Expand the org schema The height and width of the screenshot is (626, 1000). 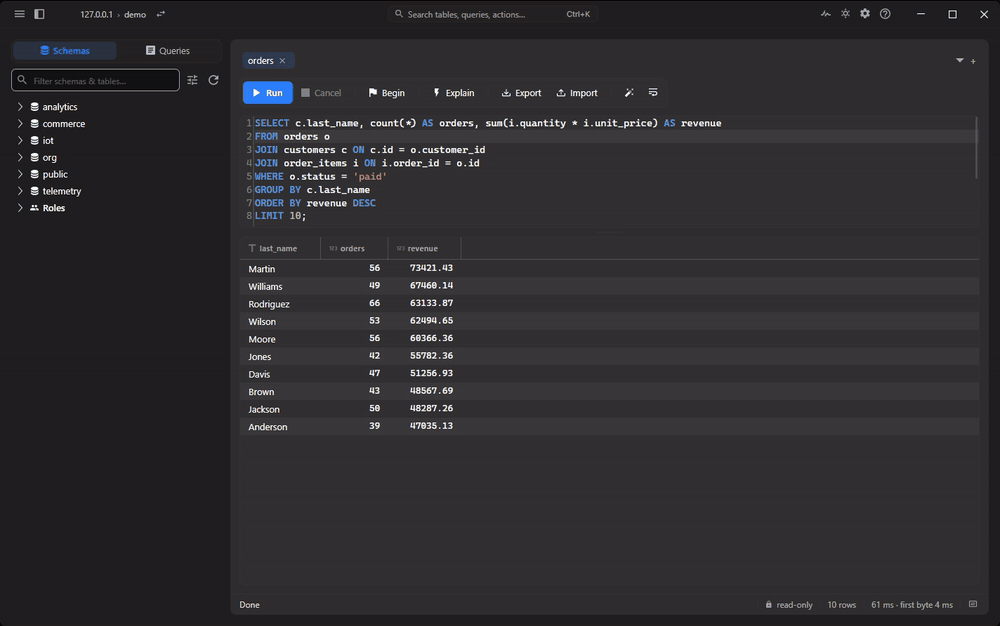[20, 157]
